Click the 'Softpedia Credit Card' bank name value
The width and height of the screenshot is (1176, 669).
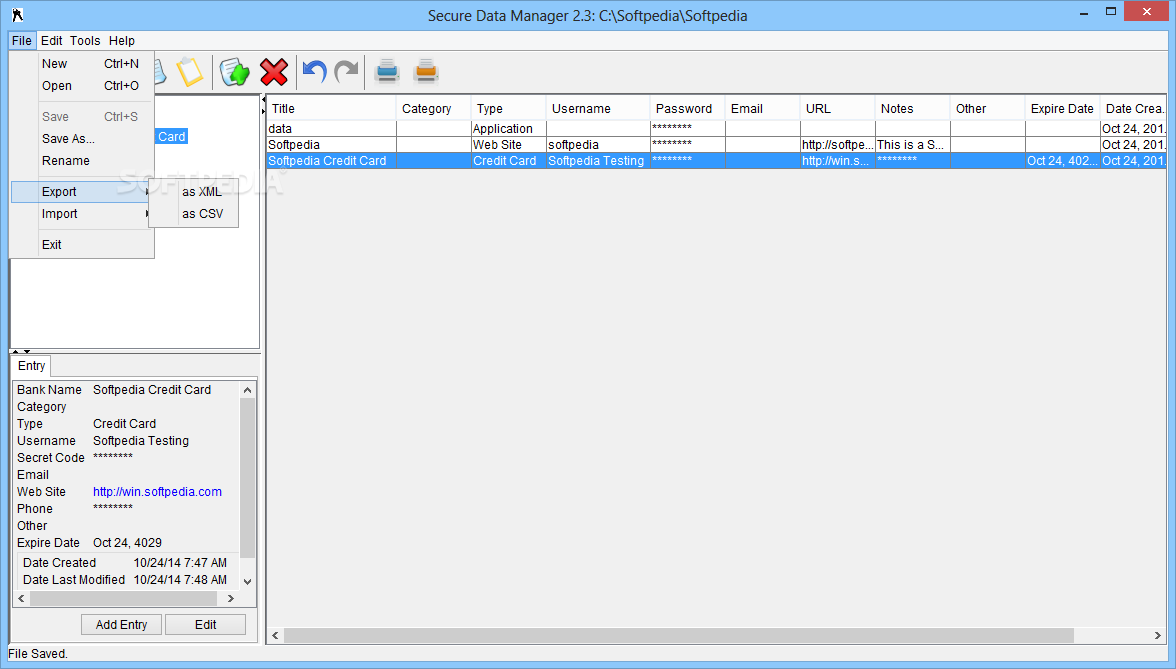[x=152, y=390]
